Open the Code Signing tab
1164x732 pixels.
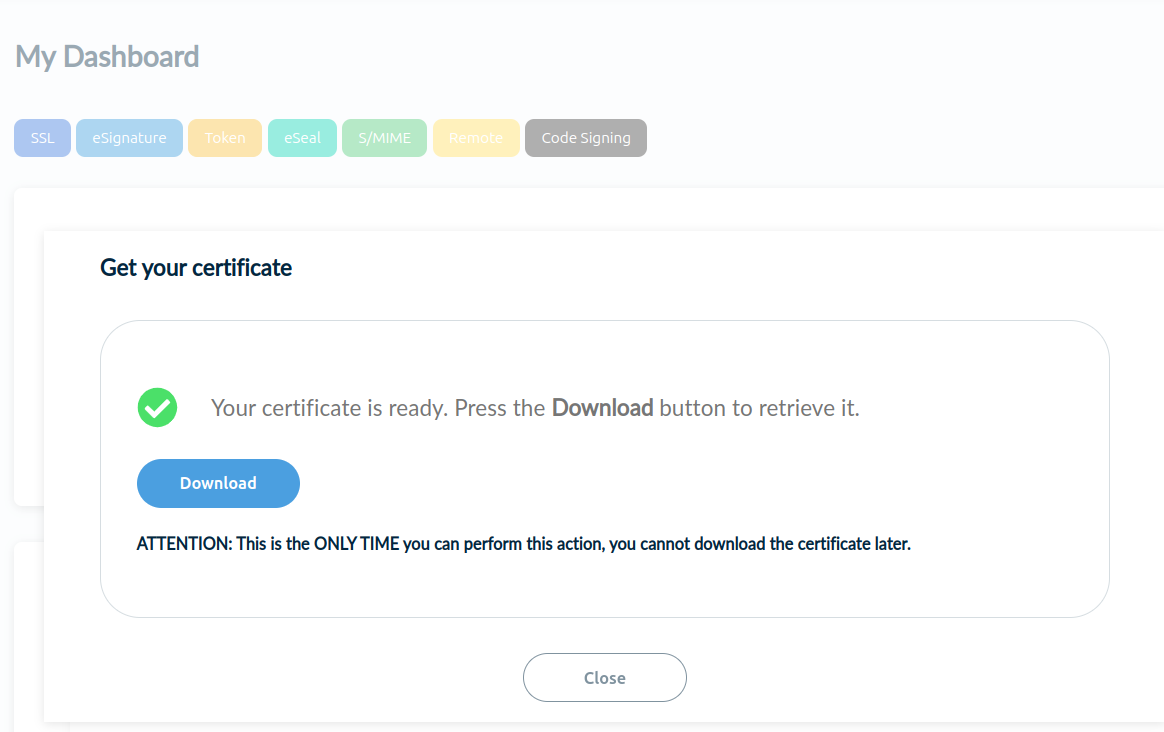585,138
